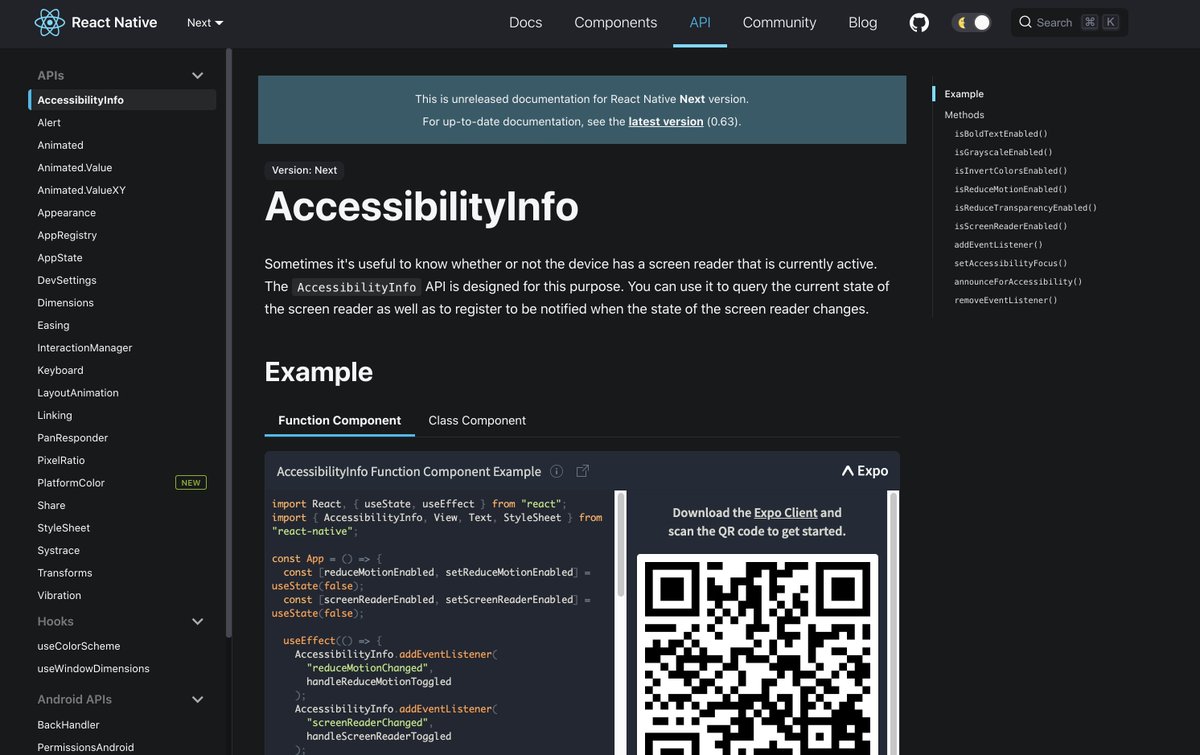Jump to isInvertColorsEnabled() method
The width and height of the screenshot is (1200, 755).
coord(1011,171)
